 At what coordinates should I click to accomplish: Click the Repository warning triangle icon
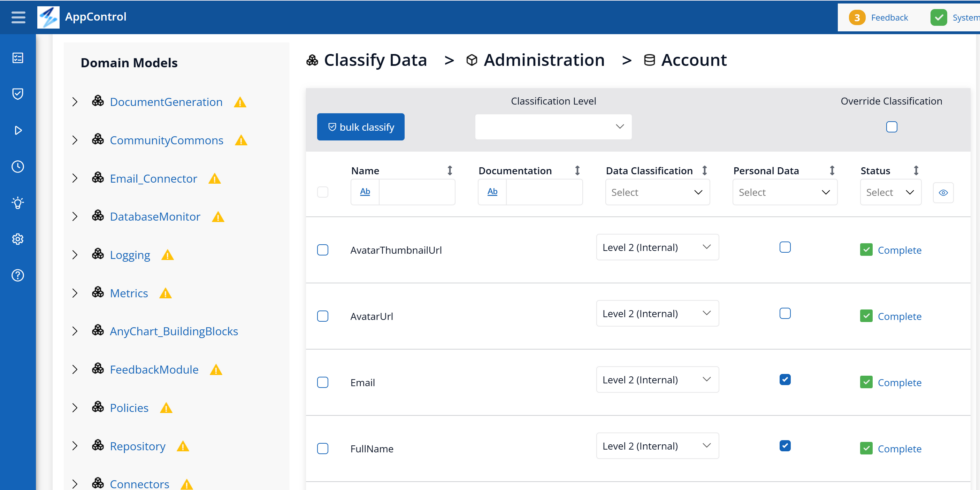tap(183, 446)
